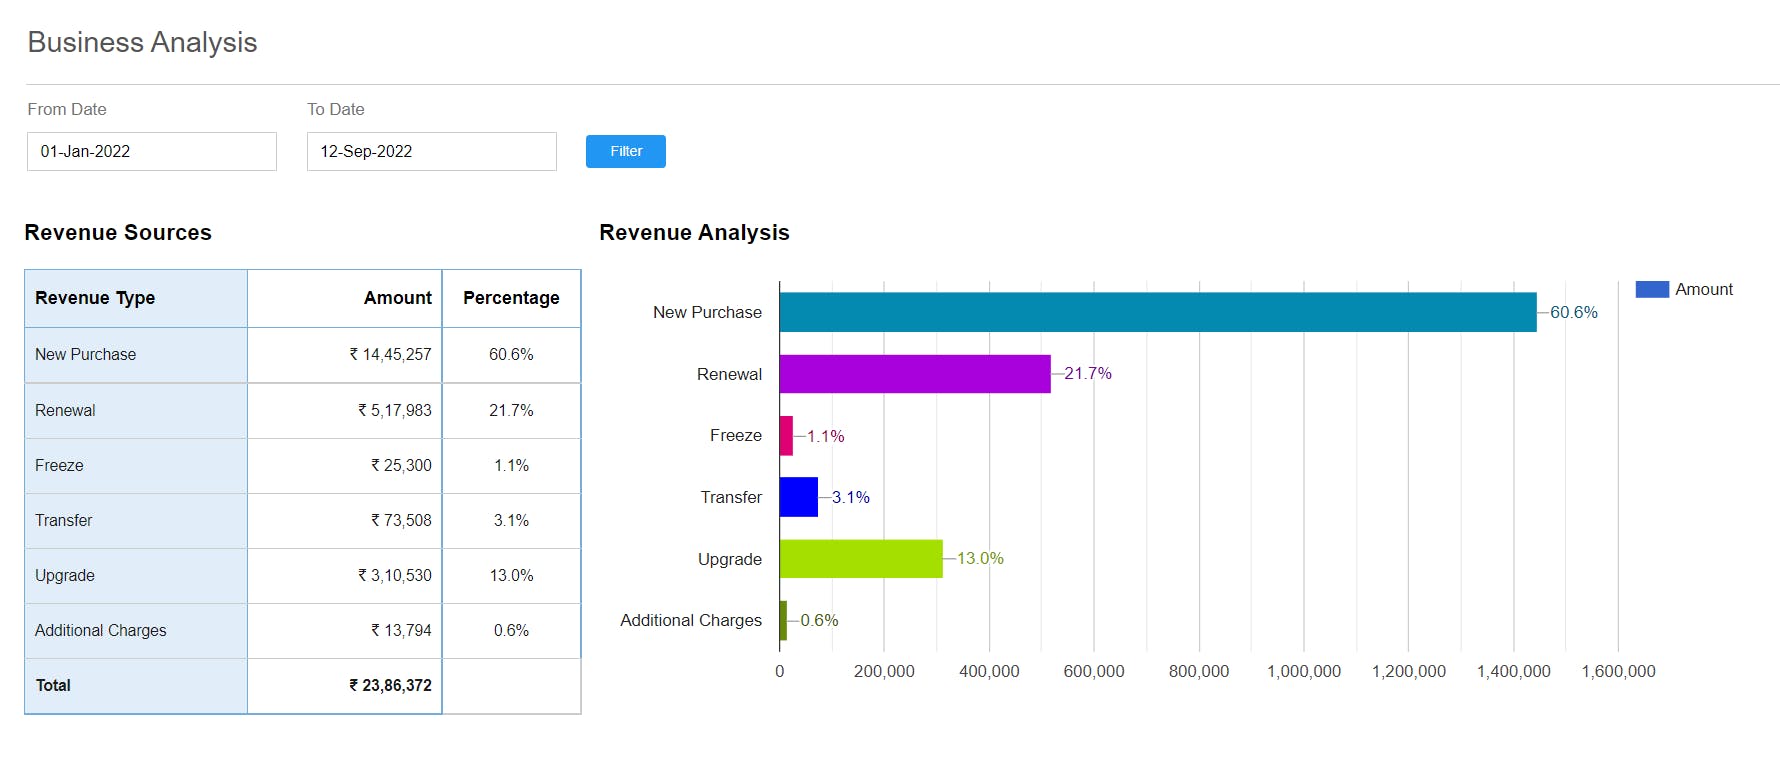Viewport: 1780px width, 776px height.
Task: Select the purple Renewal bar
Action: (x=915, y=374)
